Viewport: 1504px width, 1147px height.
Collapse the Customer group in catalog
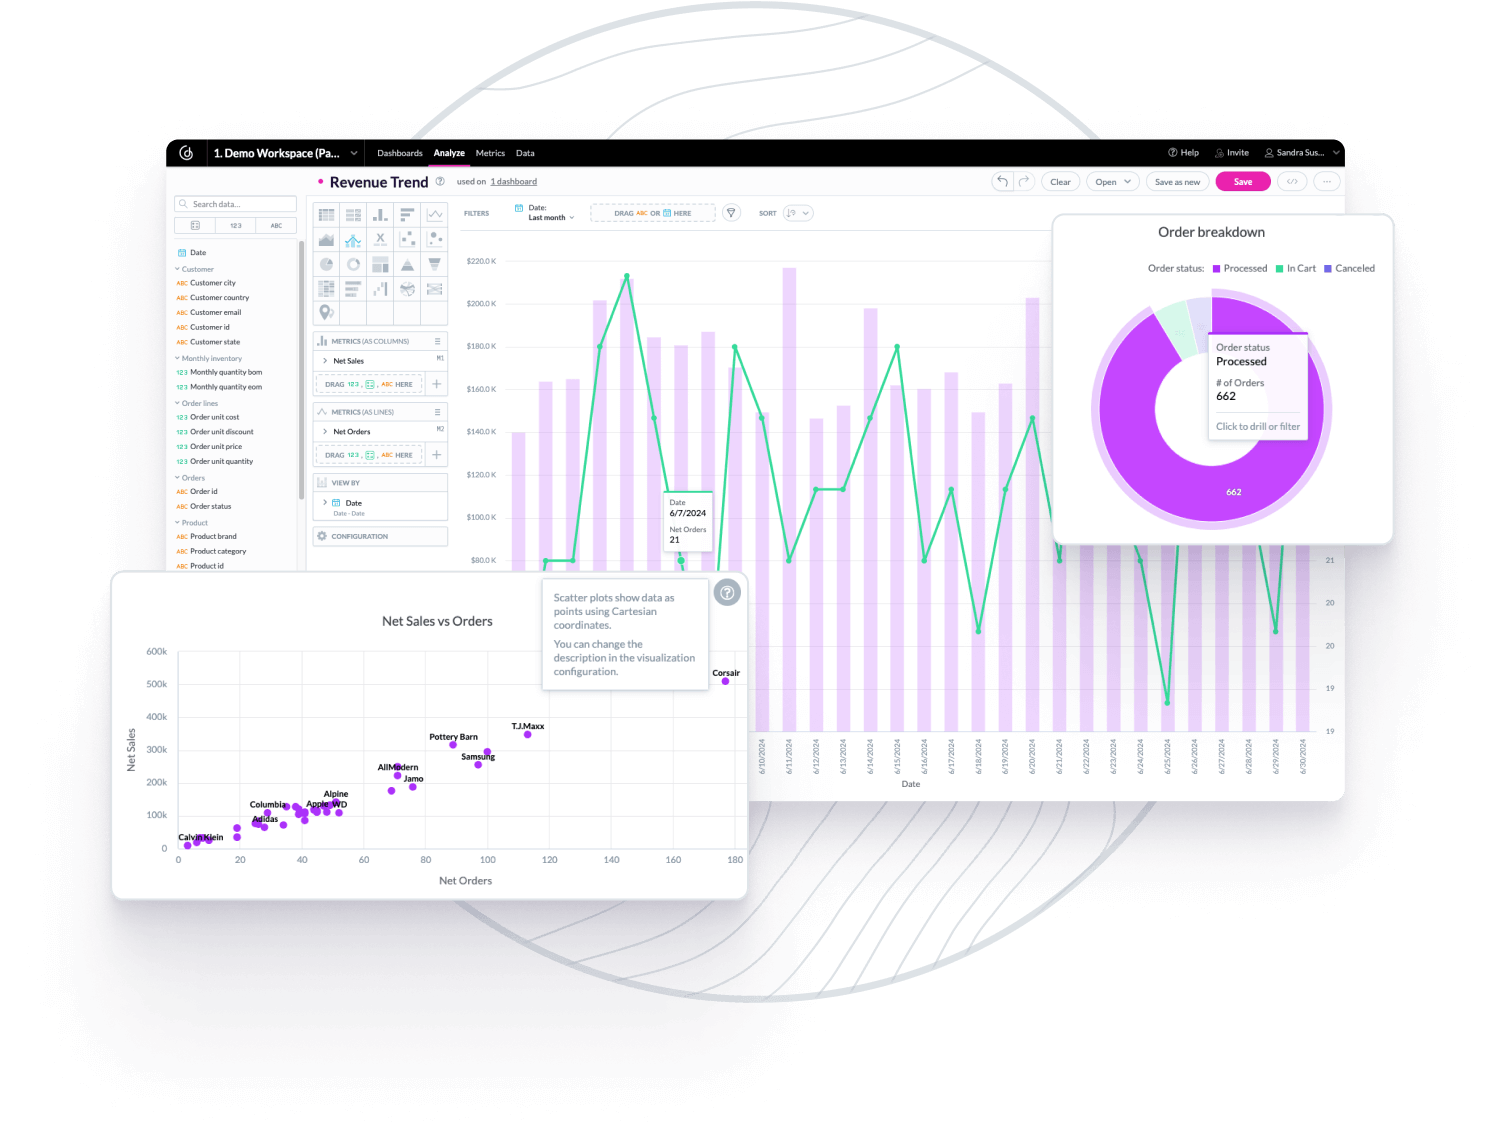pos(194,269)
